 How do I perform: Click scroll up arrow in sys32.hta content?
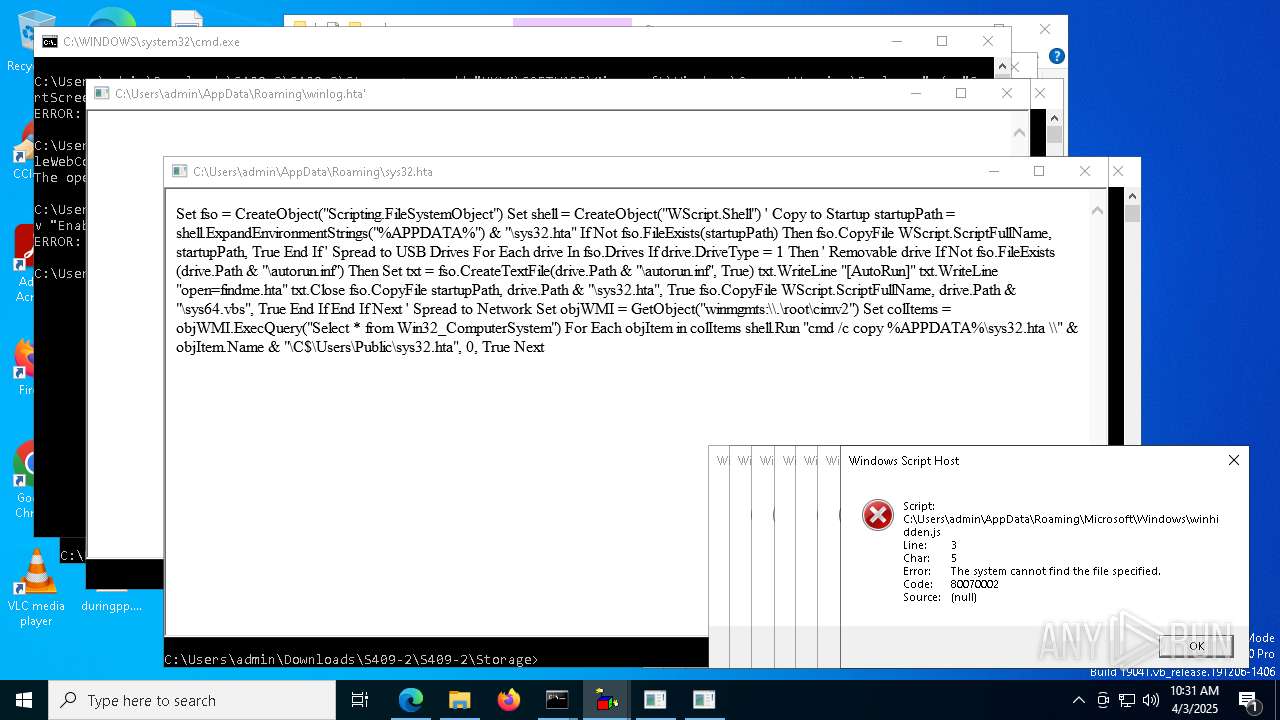1097,210
